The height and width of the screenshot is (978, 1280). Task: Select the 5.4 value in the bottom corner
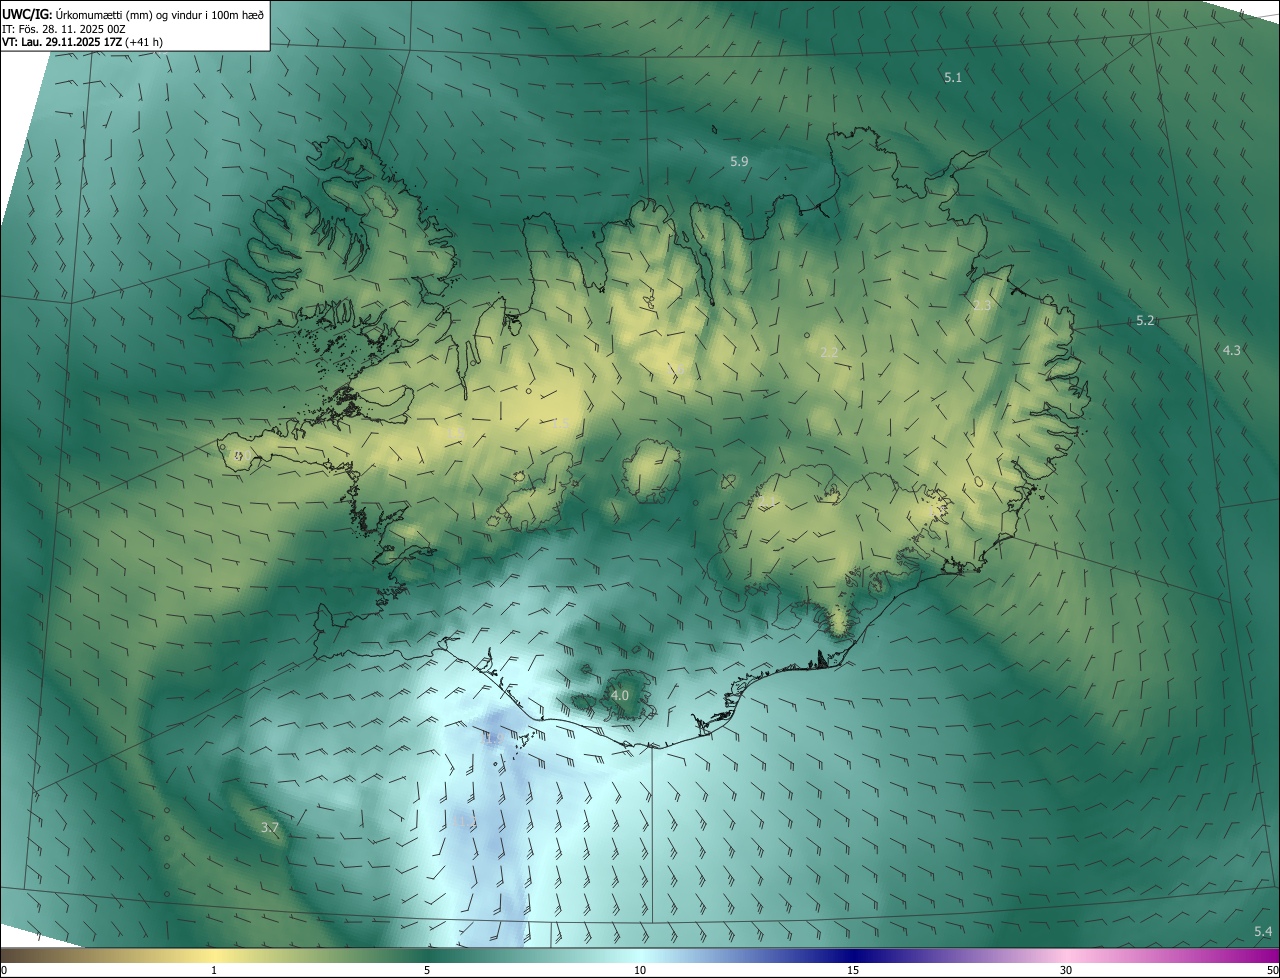1263,932
